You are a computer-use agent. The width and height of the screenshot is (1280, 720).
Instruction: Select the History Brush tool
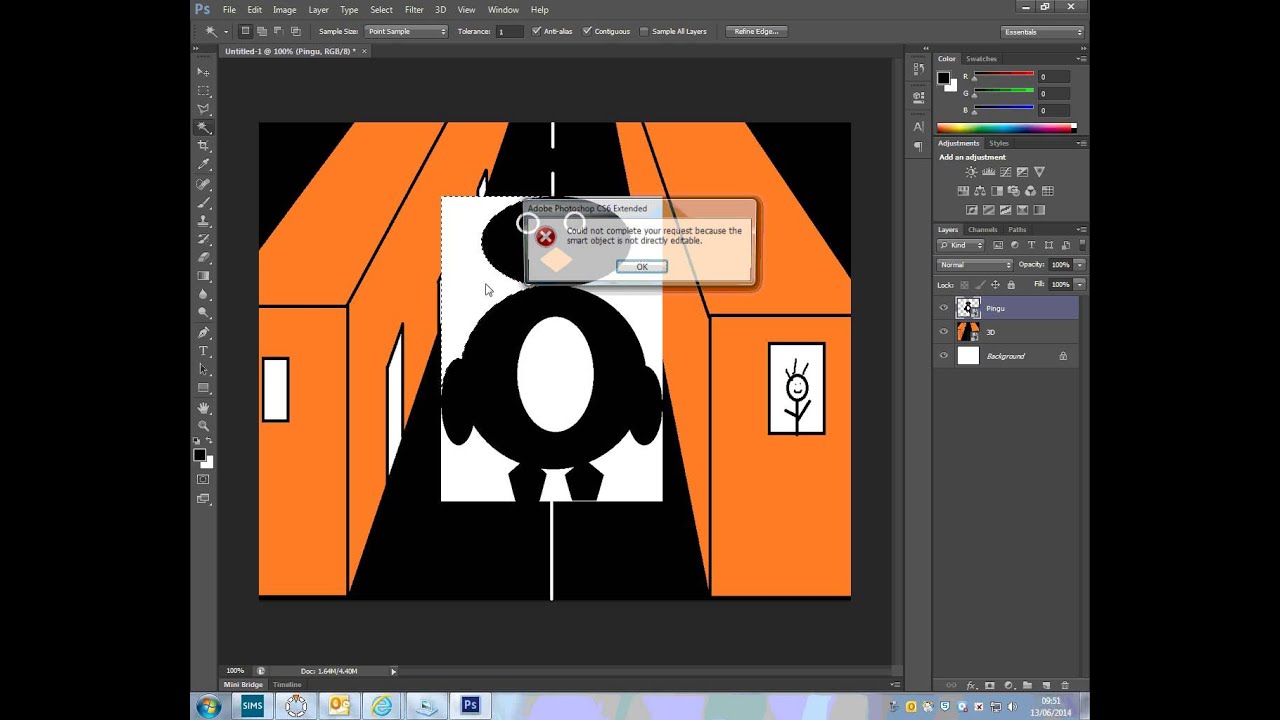click(203, 239)
